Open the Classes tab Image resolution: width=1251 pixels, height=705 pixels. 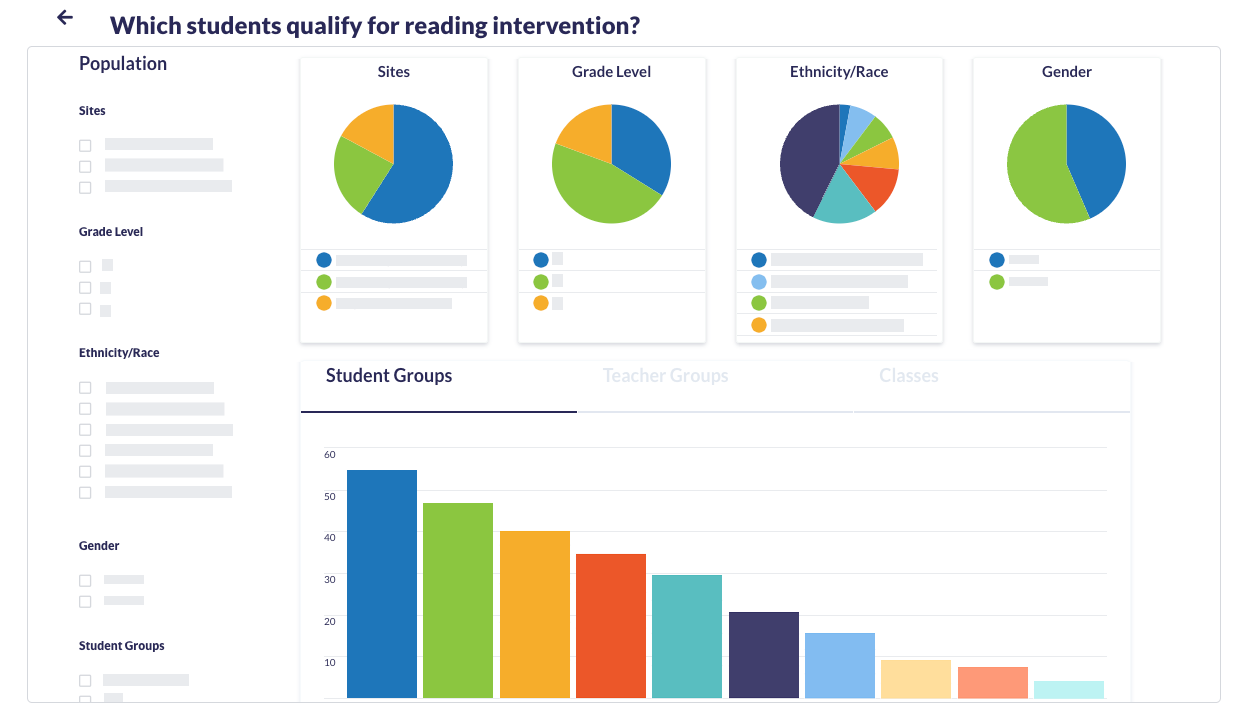(x=908, y=377)
